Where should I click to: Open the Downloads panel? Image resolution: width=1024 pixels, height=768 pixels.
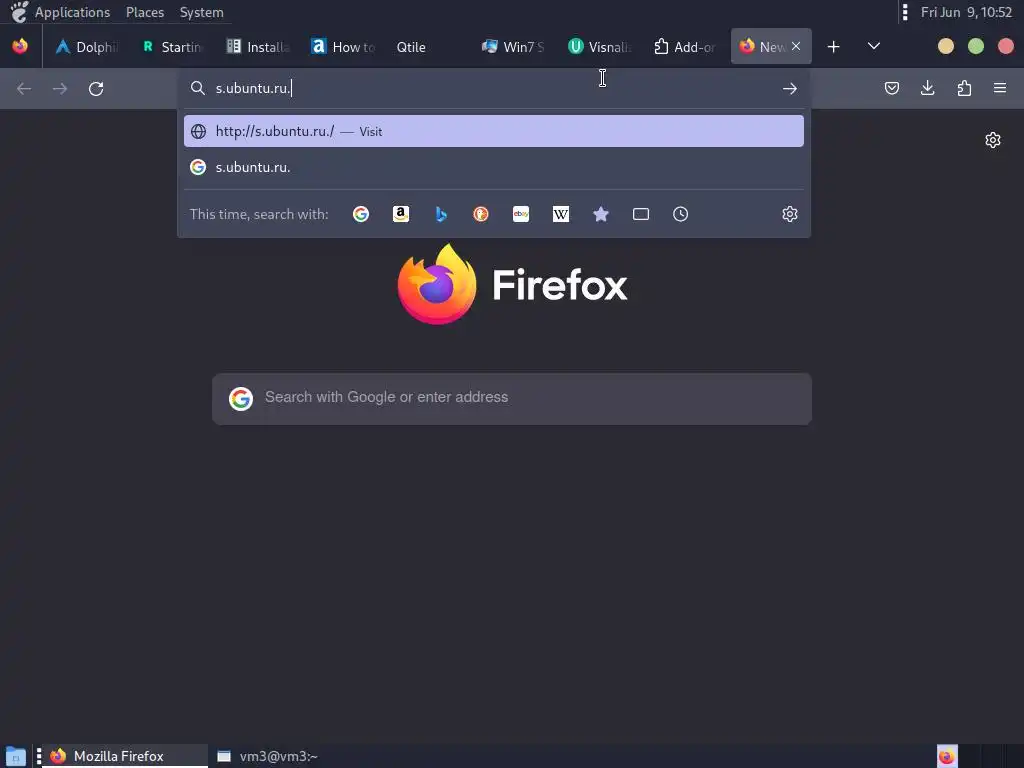click(x=927, y=88)
